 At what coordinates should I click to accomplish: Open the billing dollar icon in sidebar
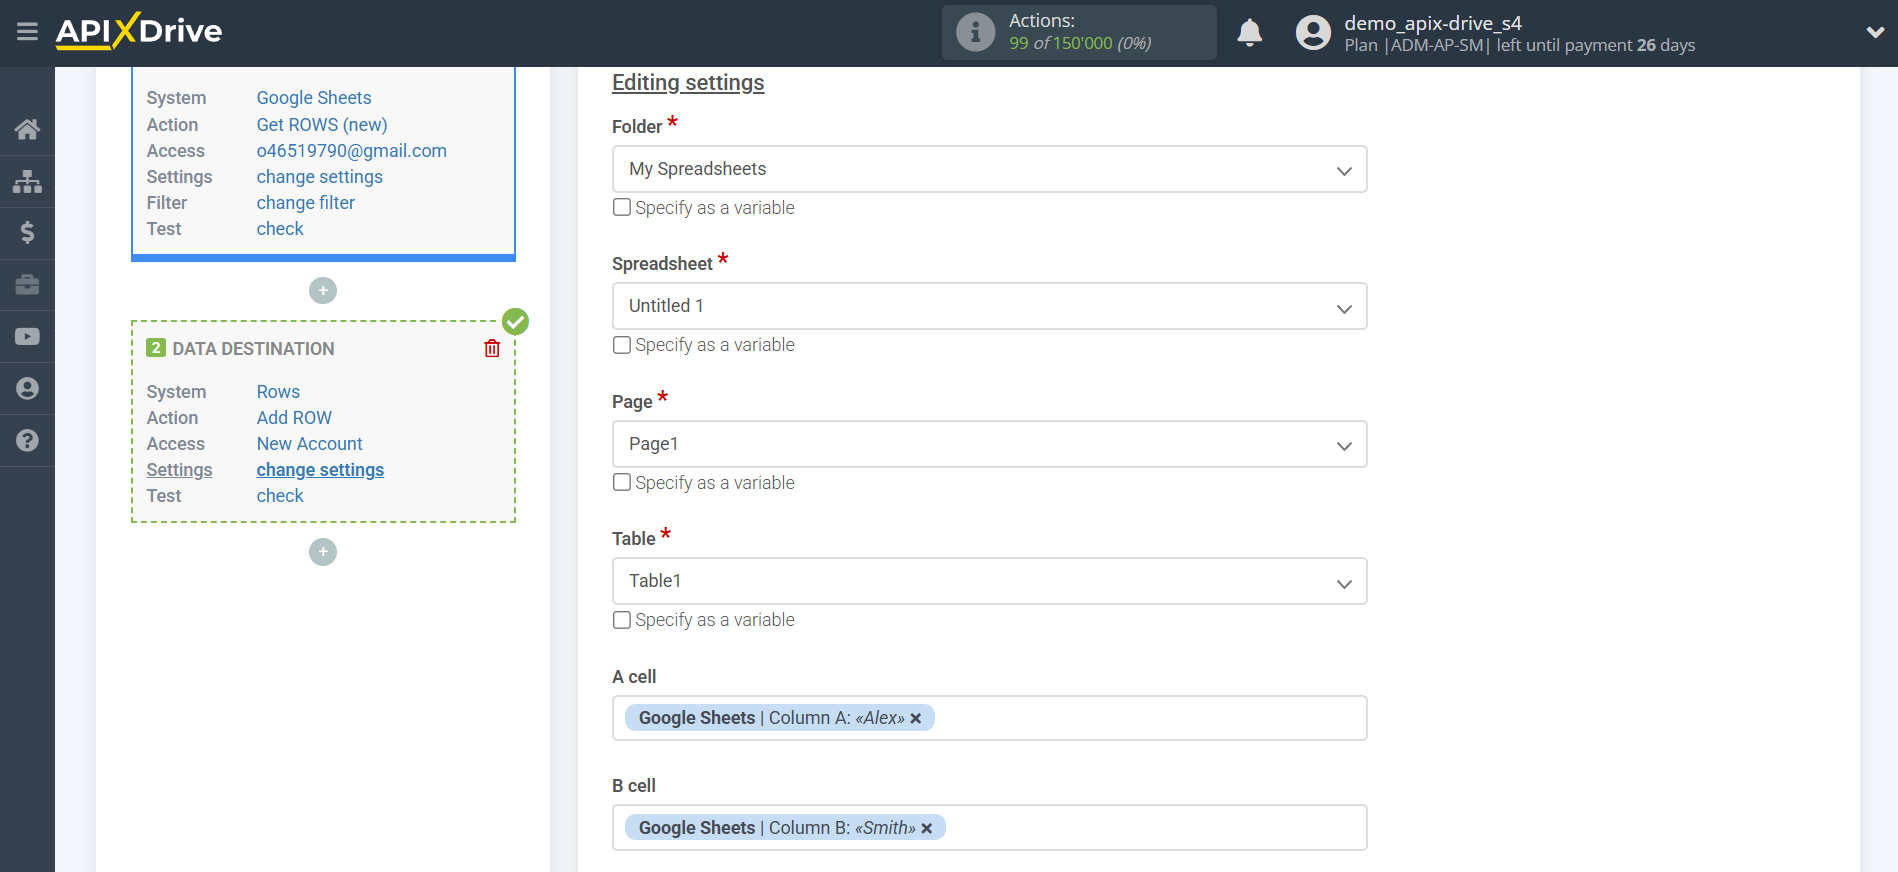coord(27,232)
